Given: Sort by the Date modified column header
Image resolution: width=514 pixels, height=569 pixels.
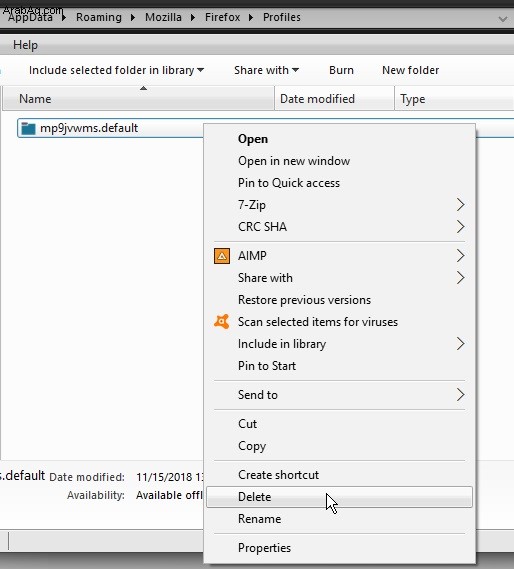Looking at the screenshot, I should [x=334, y=99].
